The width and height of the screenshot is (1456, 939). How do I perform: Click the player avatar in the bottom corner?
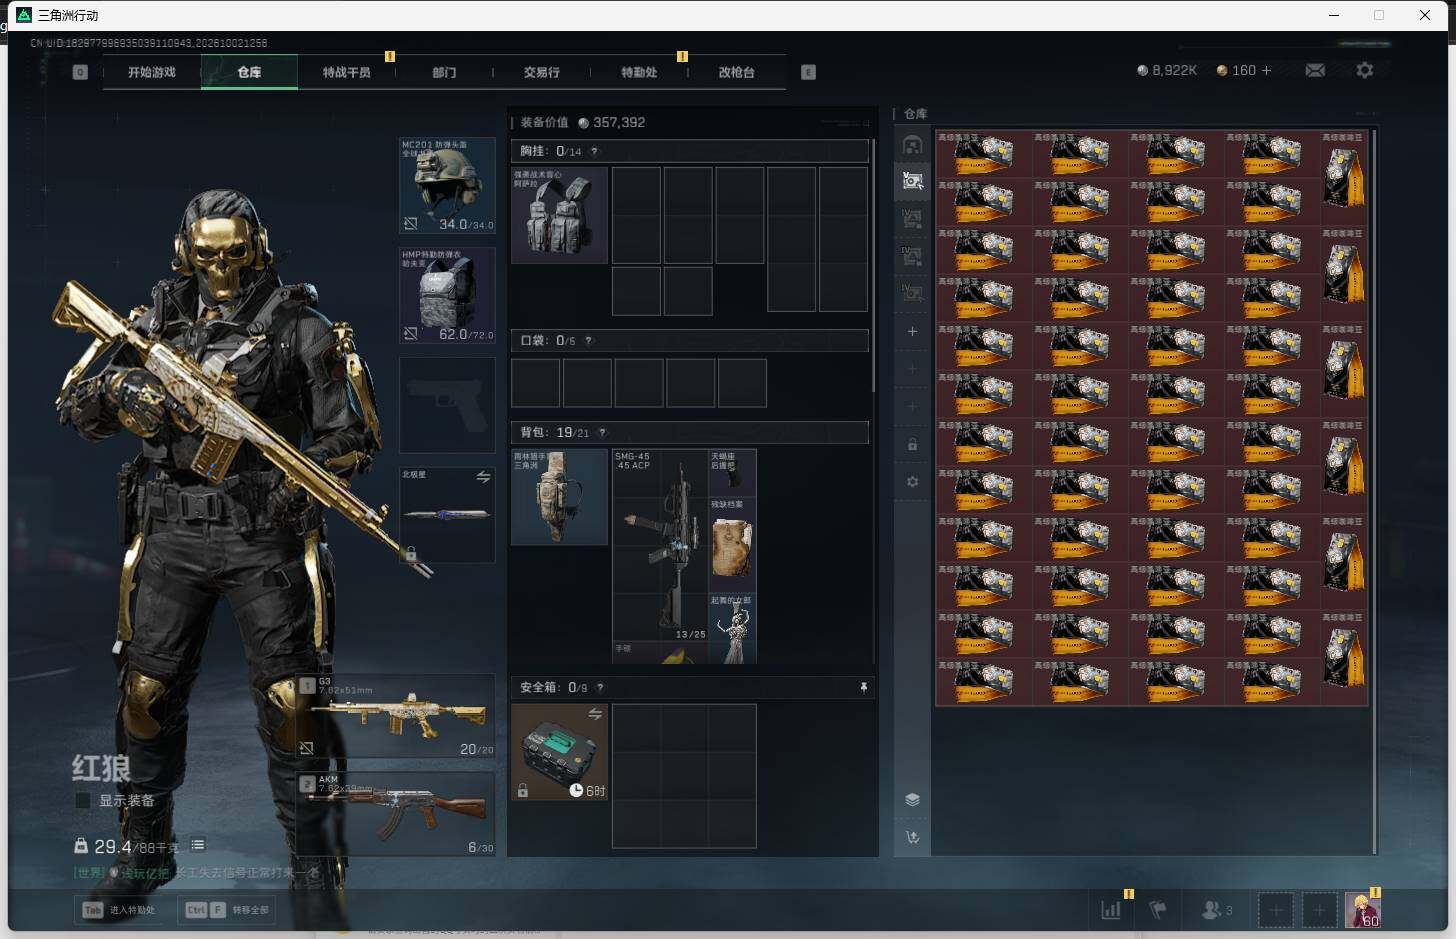(1362, 909)
